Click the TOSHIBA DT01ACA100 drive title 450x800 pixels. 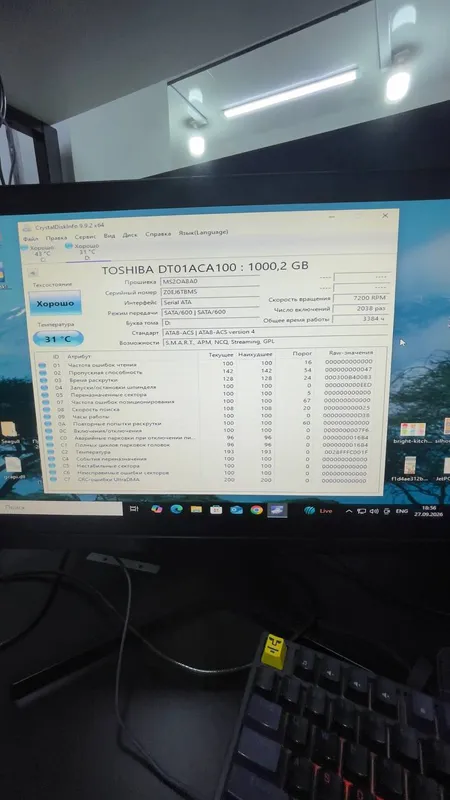pos(205,269)
